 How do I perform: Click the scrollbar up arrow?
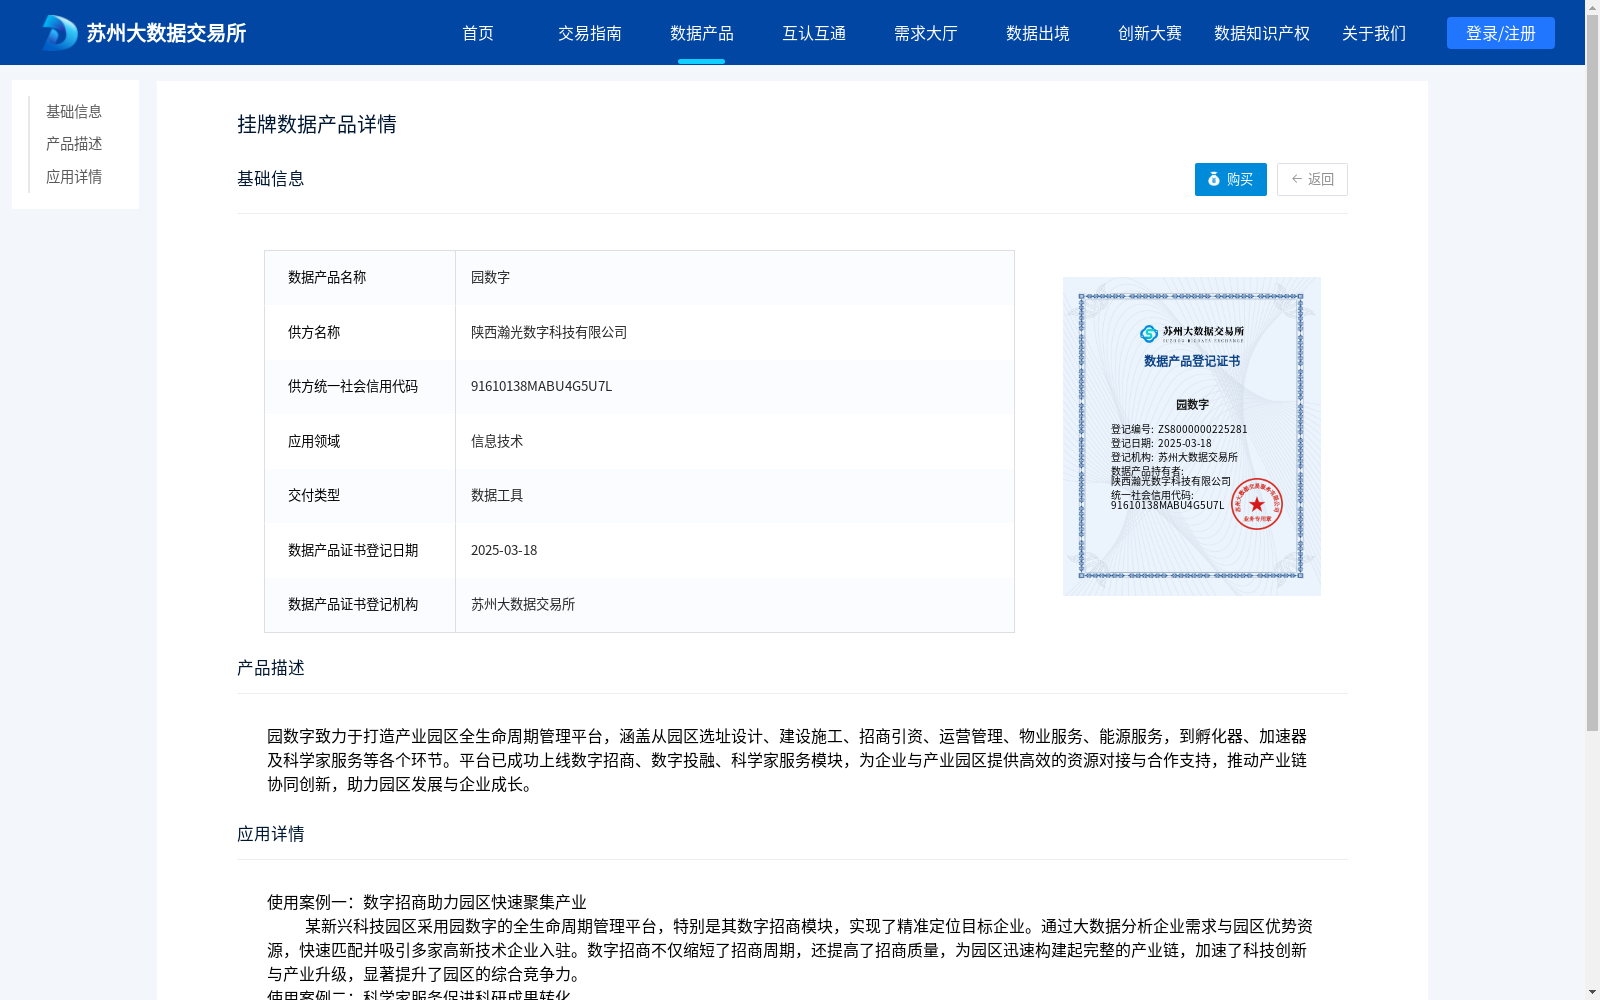(x=1592, y=7)
